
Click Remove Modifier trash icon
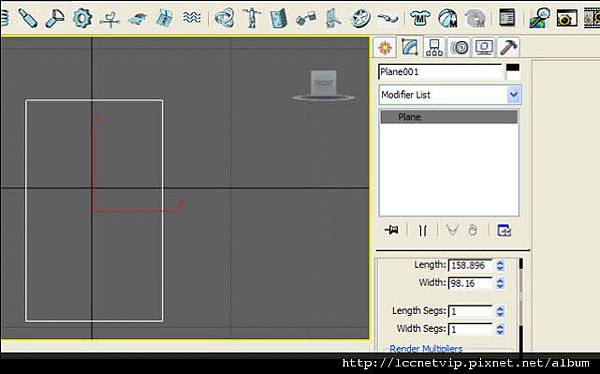473,230
